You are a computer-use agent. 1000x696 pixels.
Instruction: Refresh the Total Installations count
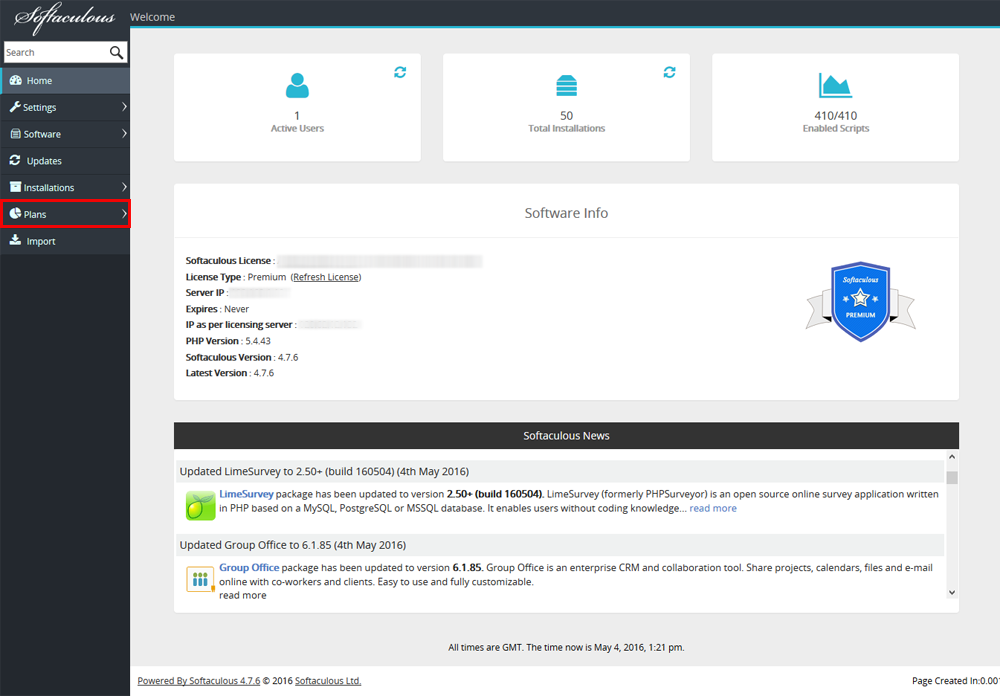[669, 72]
